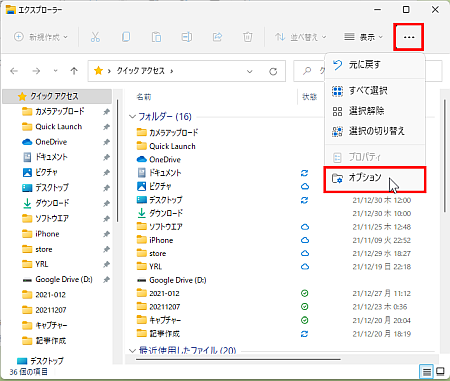Go back with the left arrow

coord(14,71)
